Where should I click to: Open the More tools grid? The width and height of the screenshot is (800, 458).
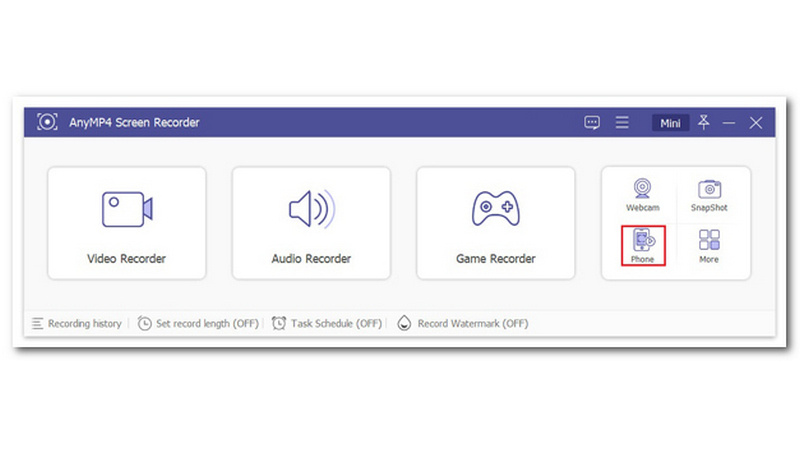[709, 246]
